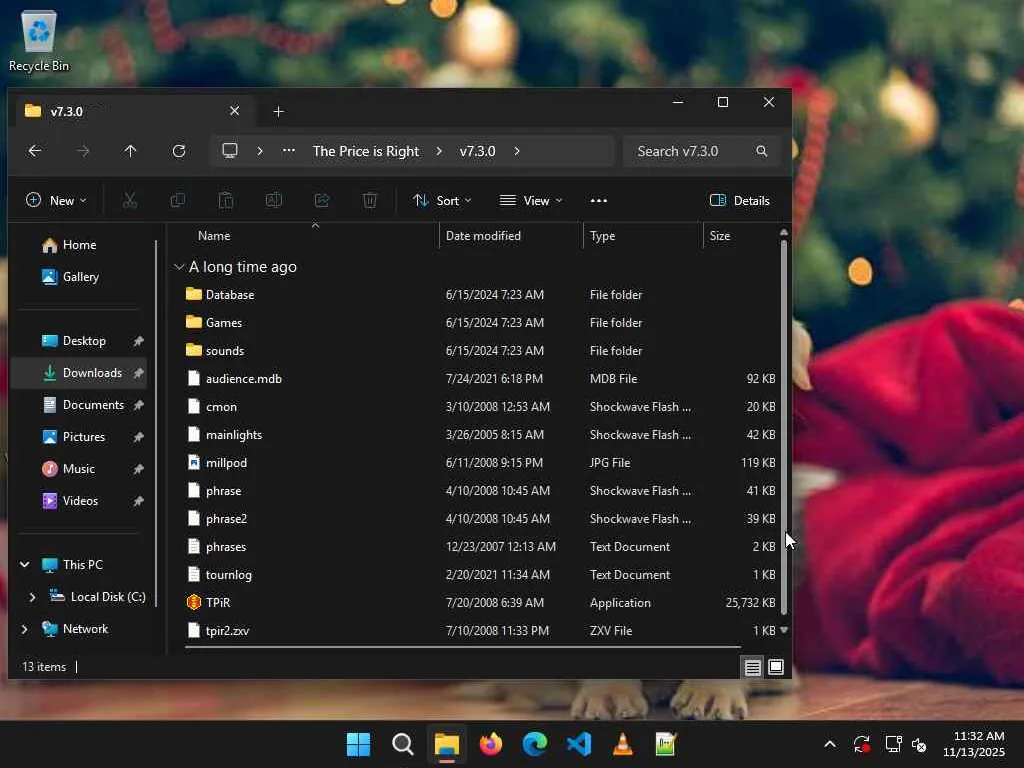
Task: Switch to details list view icon
Action: coord(752,667)
